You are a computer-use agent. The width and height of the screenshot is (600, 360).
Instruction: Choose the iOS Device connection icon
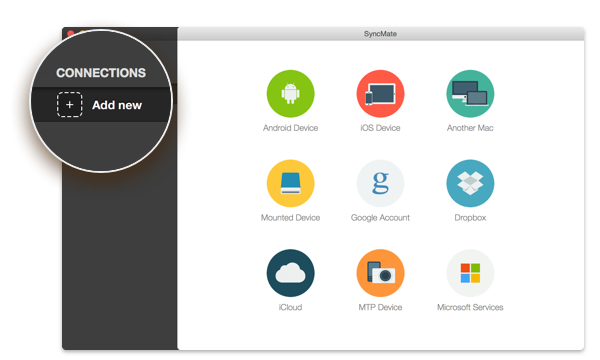[380, 94]
